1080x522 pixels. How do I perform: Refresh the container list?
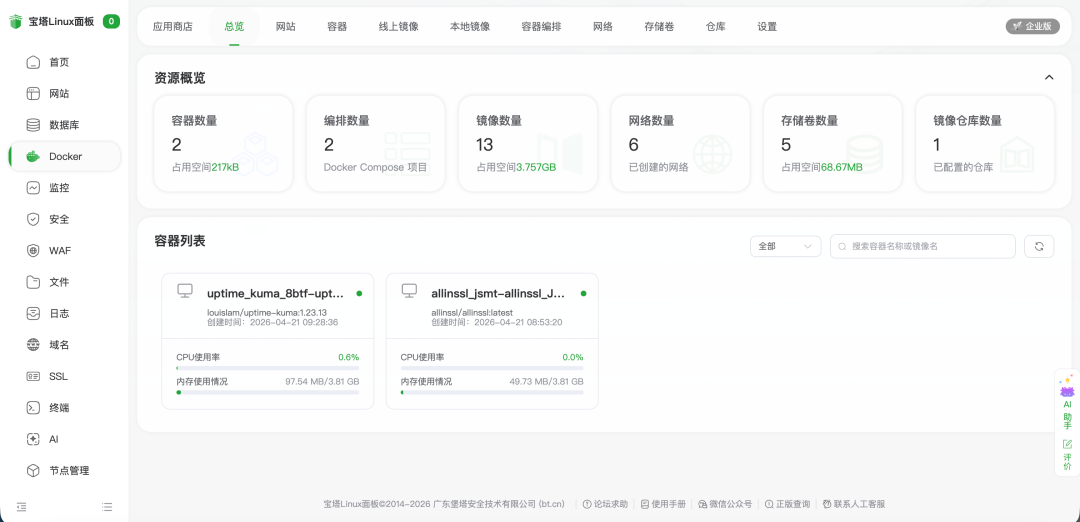pyautogui.click(x=1039, y=247)
